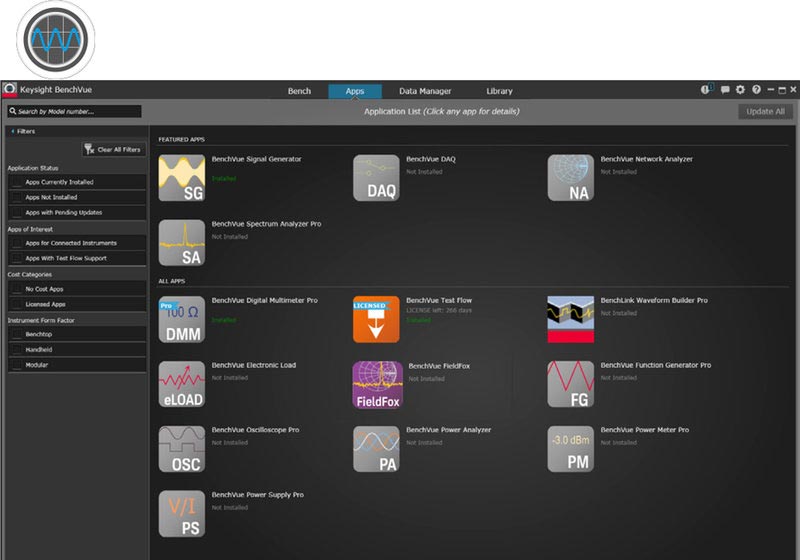This screenshot has width=800, height=560.
Task: Click the BenchVue Network Analyzer title
Action: [646, 159]
